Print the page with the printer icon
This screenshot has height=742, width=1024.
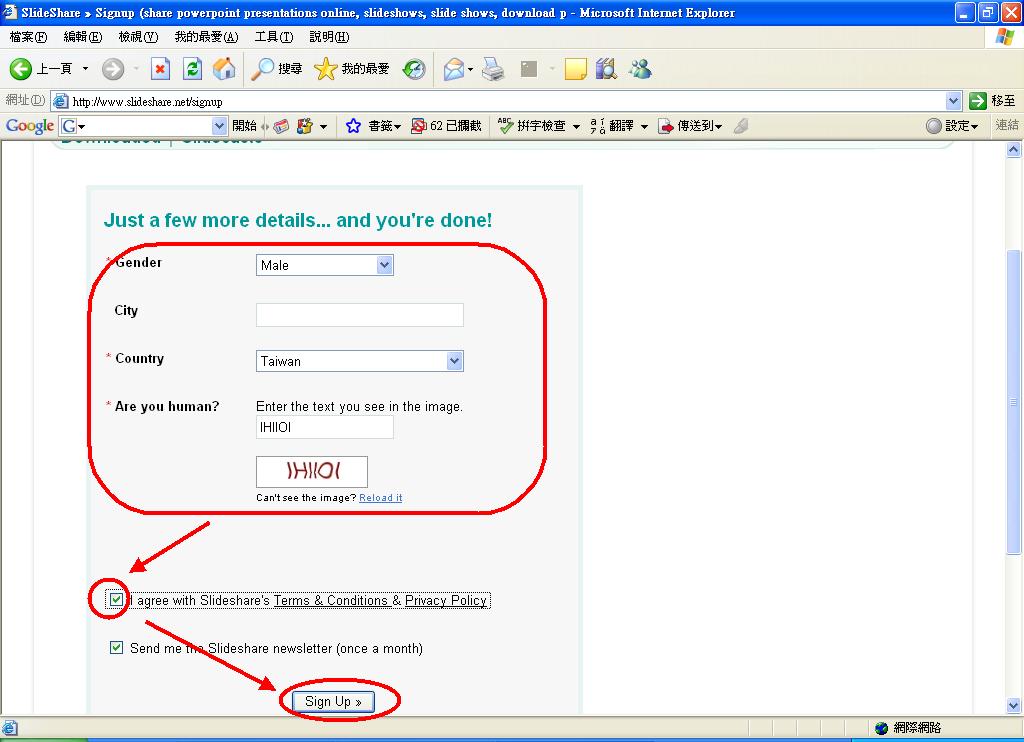click(x=494, y=69)
